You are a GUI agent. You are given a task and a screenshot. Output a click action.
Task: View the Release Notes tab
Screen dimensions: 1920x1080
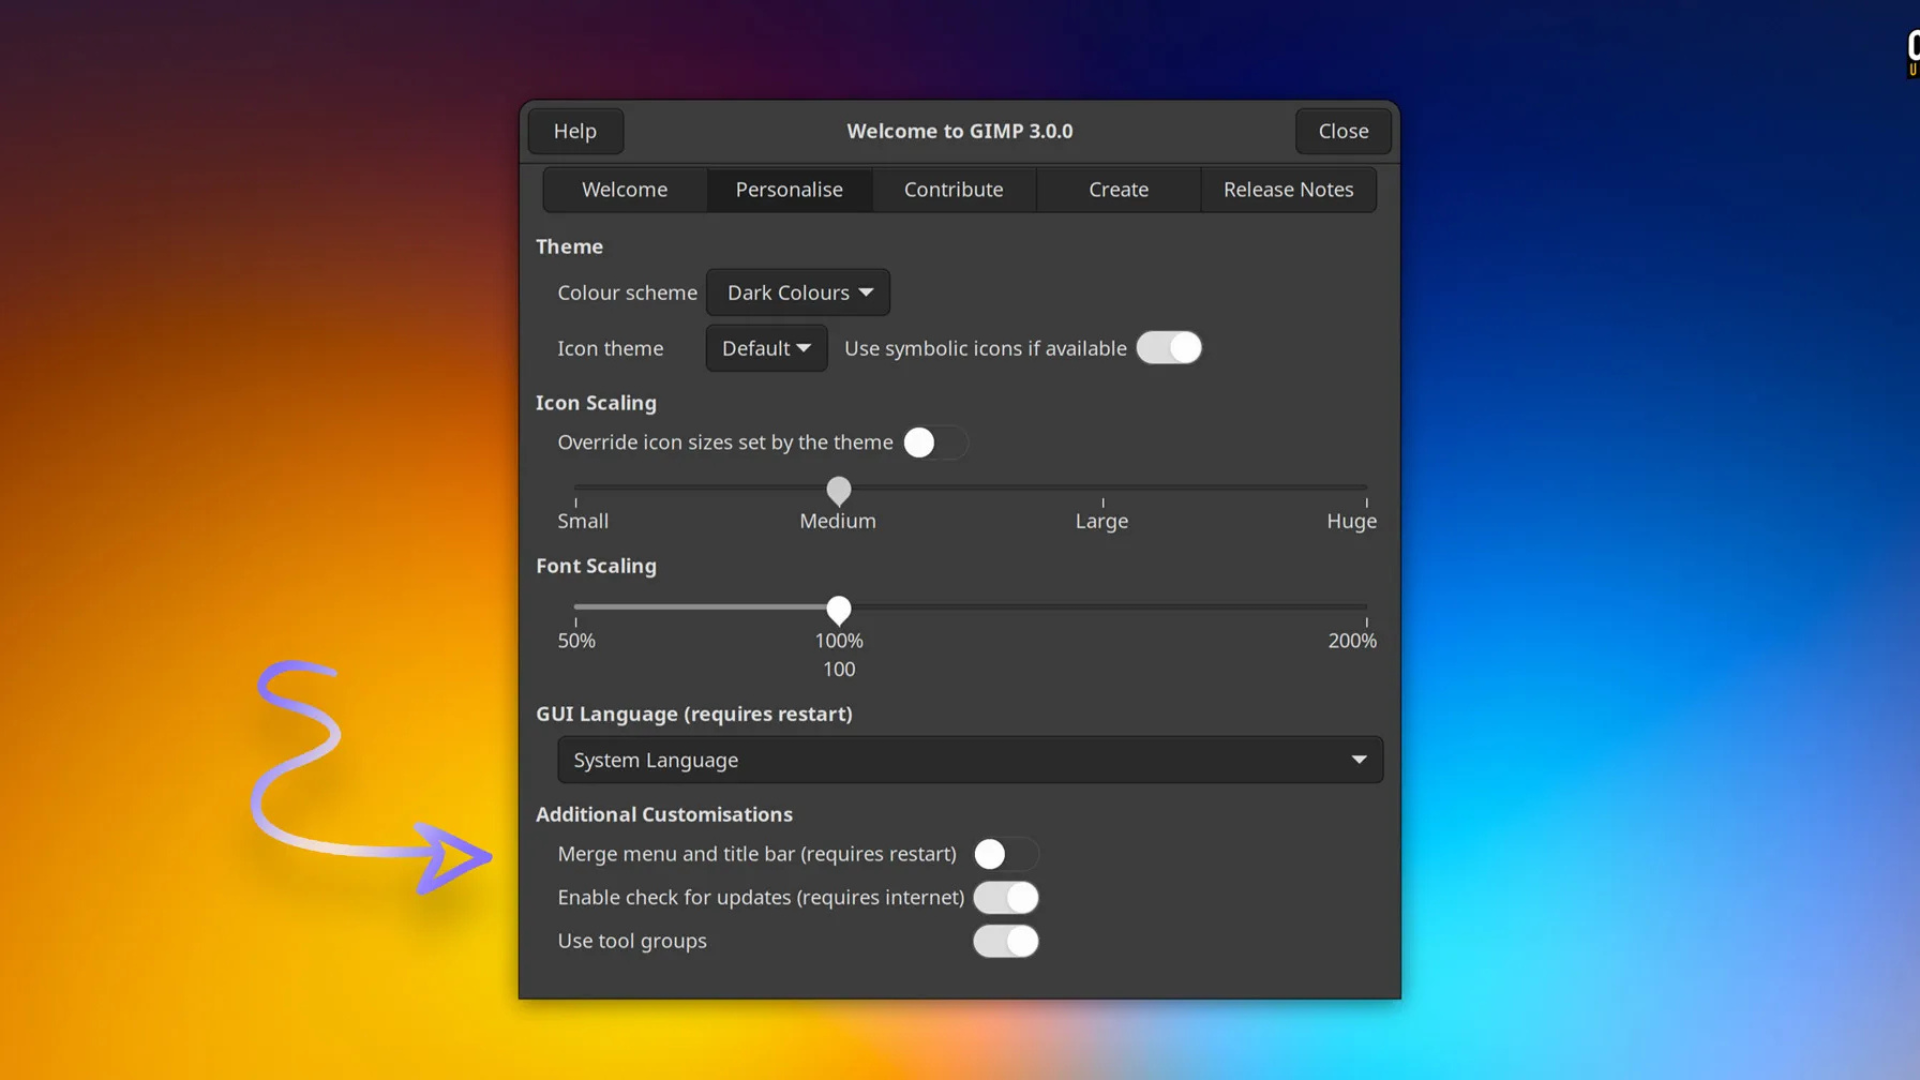(x=1288, y=190)
